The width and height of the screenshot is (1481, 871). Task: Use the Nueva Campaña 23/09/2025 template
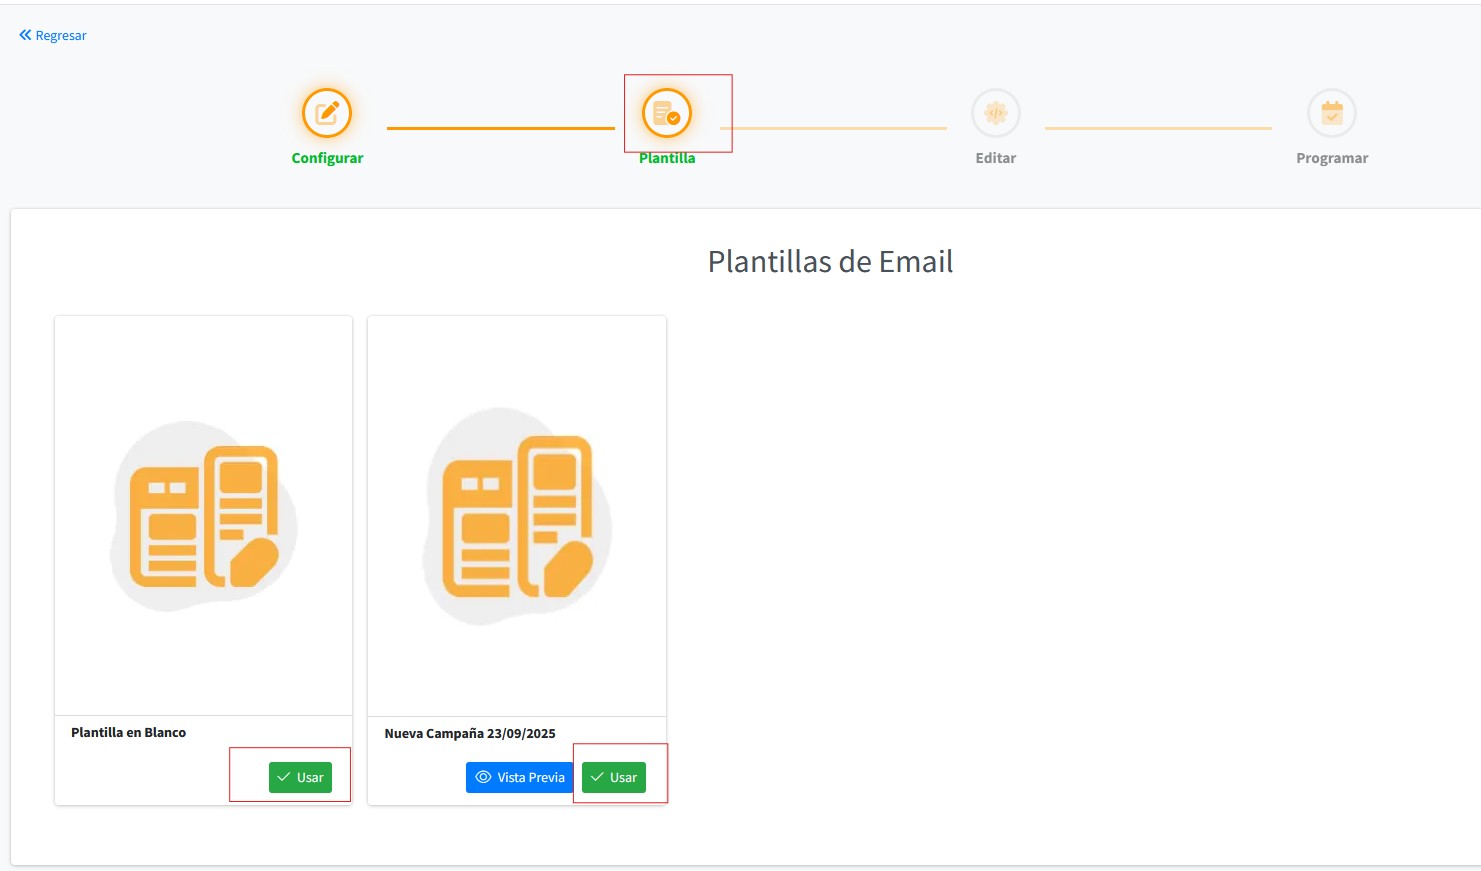(614, 777)
